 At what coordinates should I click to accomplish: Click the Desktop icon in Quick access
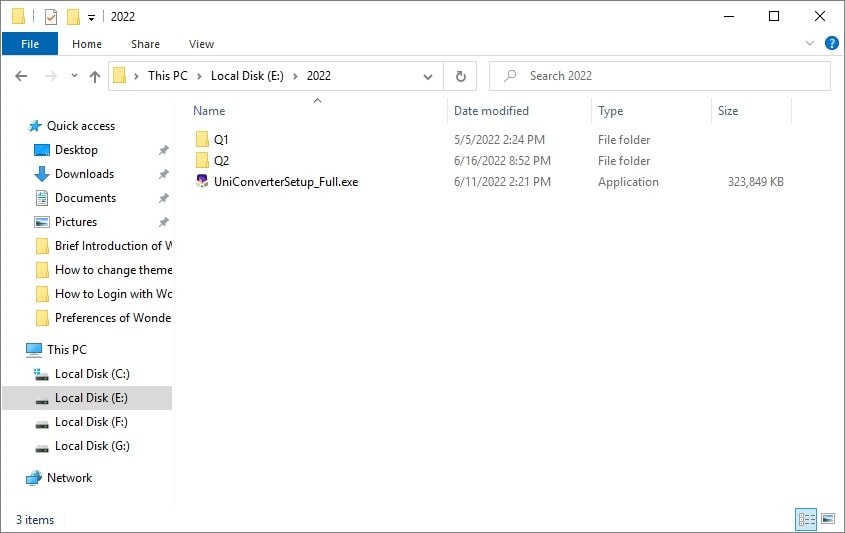coord(41,150)
